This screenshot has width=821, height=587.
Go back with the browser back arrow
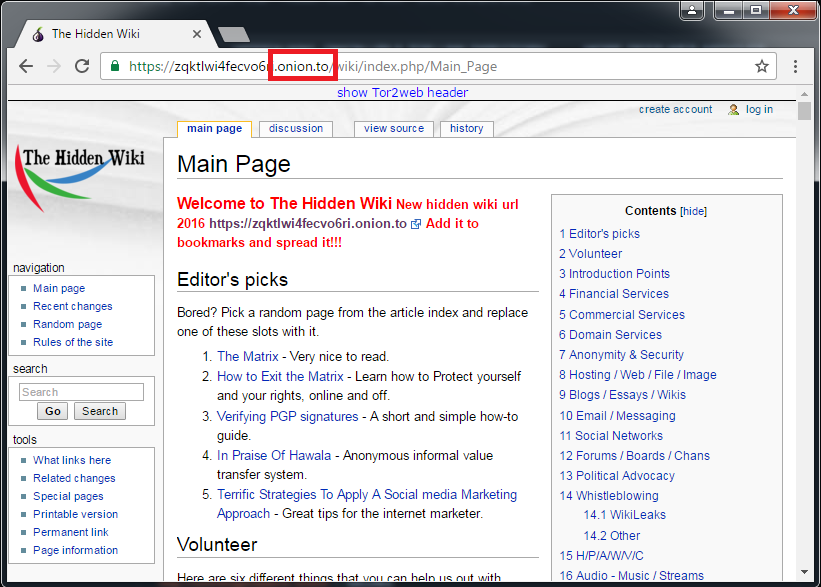pos(26,66)
